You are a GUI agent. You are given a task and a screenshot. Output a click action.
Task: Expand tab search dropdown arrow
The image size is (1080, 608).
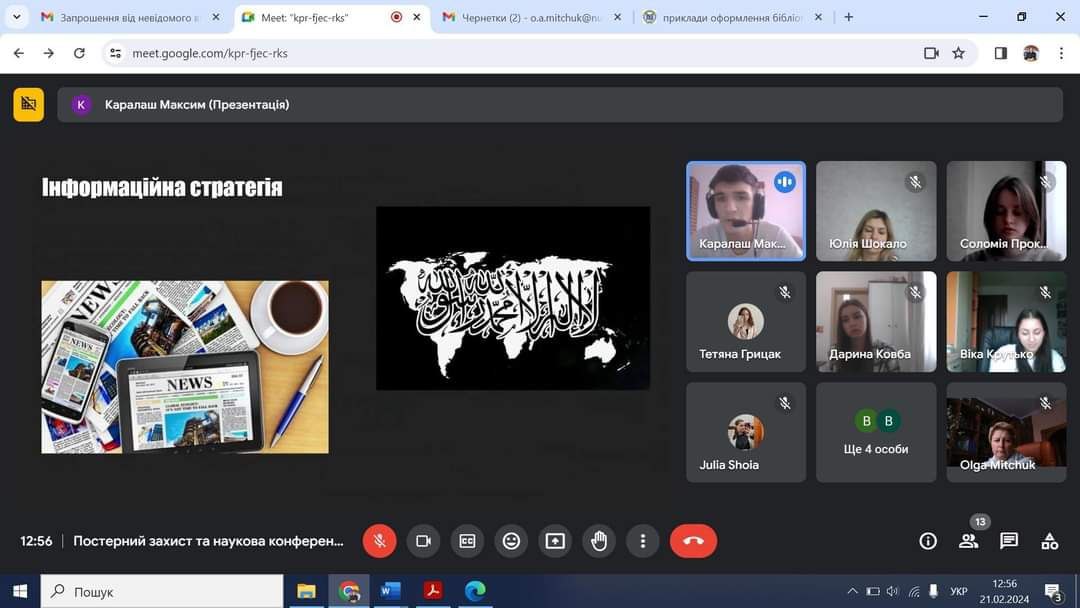pyautogui.click(x=17, y=17)
